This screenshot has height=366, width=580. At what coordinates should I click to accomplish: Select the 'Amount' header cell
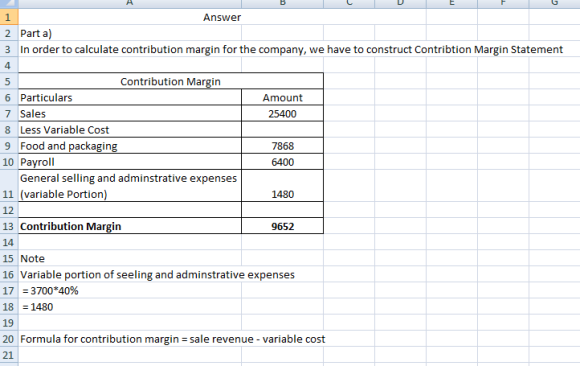[282, 98]
